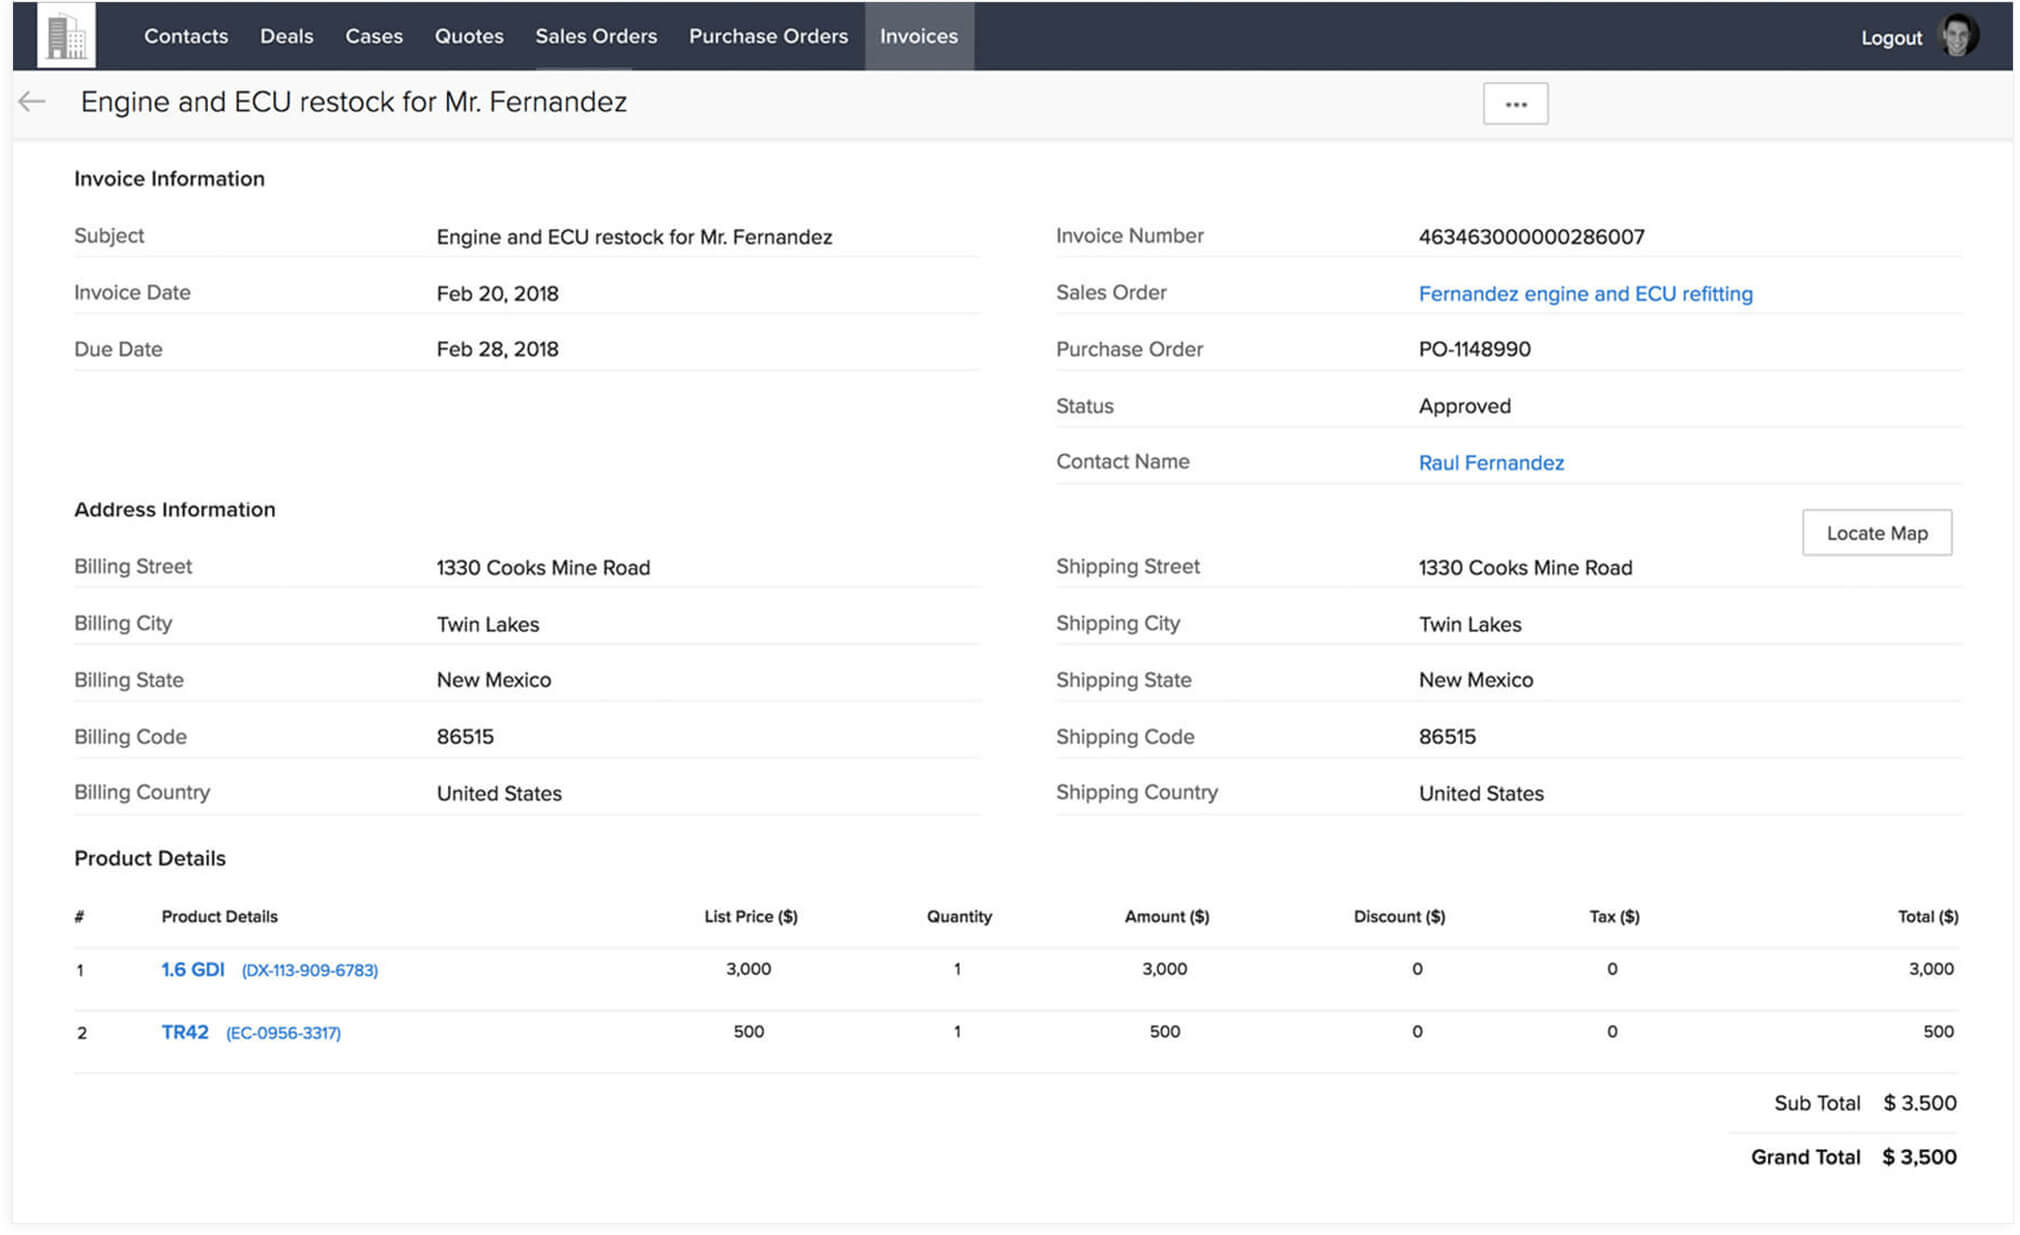
Task: Select invoice number 463463000000286007
Action: click(1531, 237)
